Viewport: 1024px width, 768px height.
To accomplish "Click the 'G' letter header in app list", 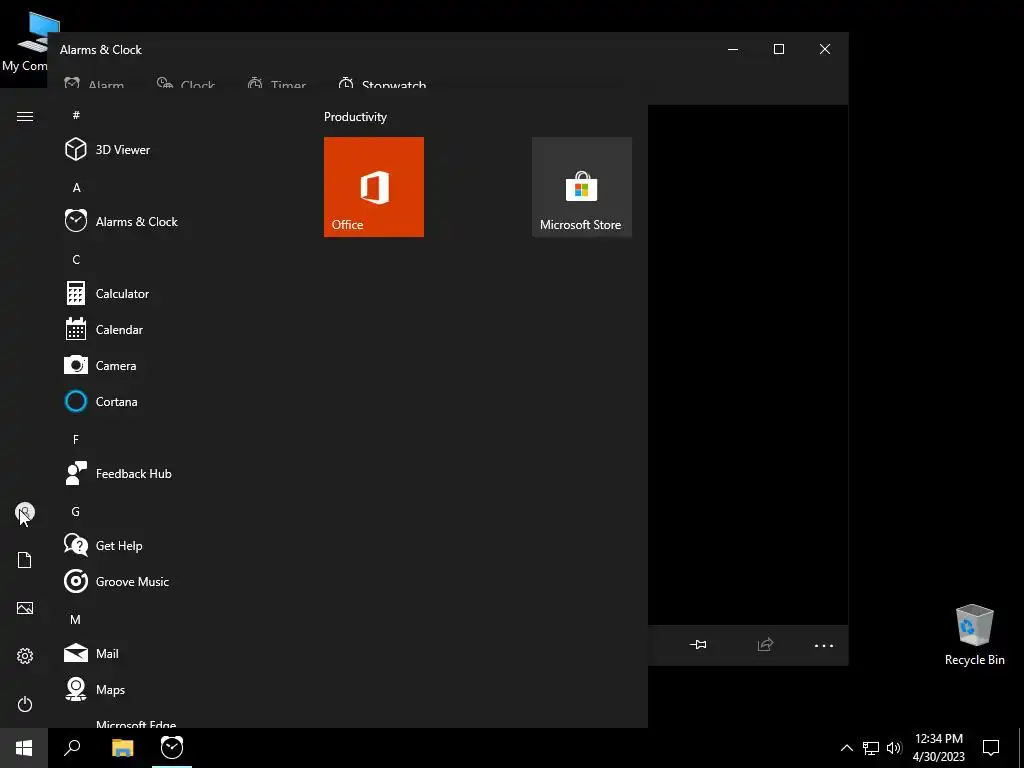I will (x=76, y=511).
